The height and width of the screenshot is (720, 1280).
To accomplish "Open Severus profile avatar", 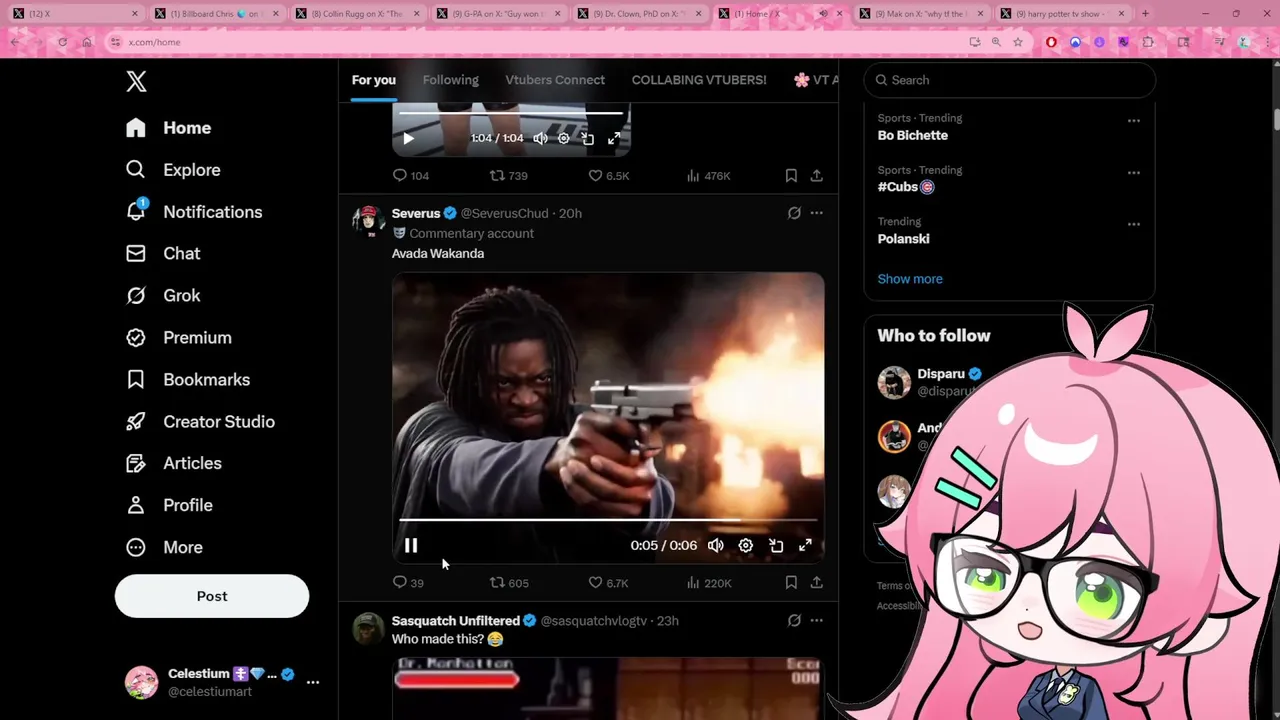I will [x=368, y=220].
